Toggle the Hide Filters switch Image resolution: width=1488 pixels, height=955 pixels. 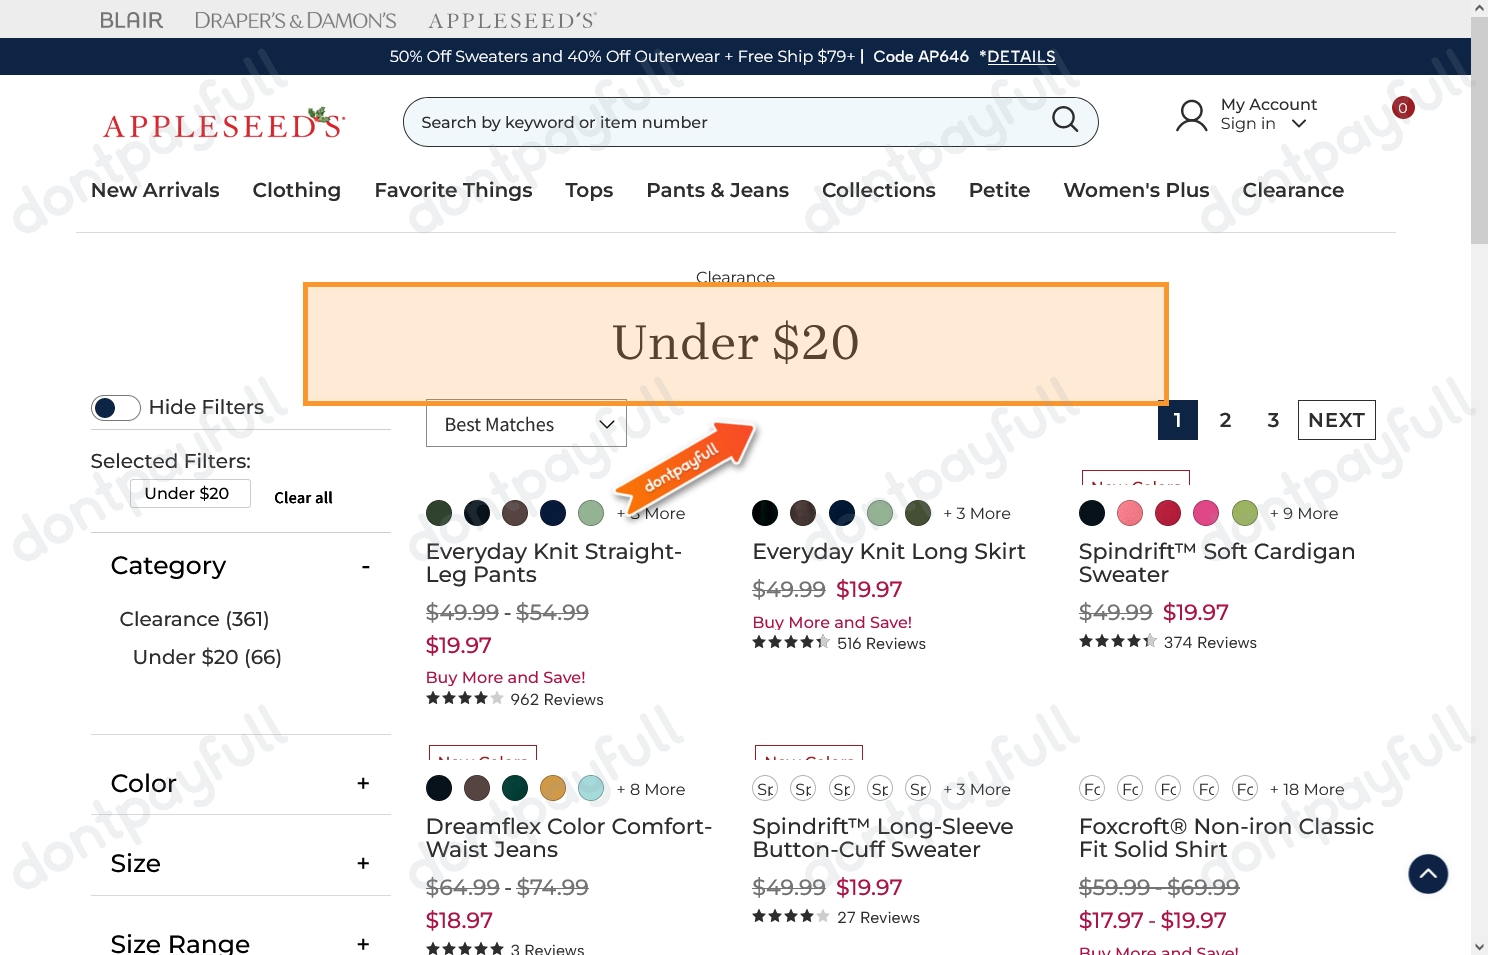tap(116, 408)
